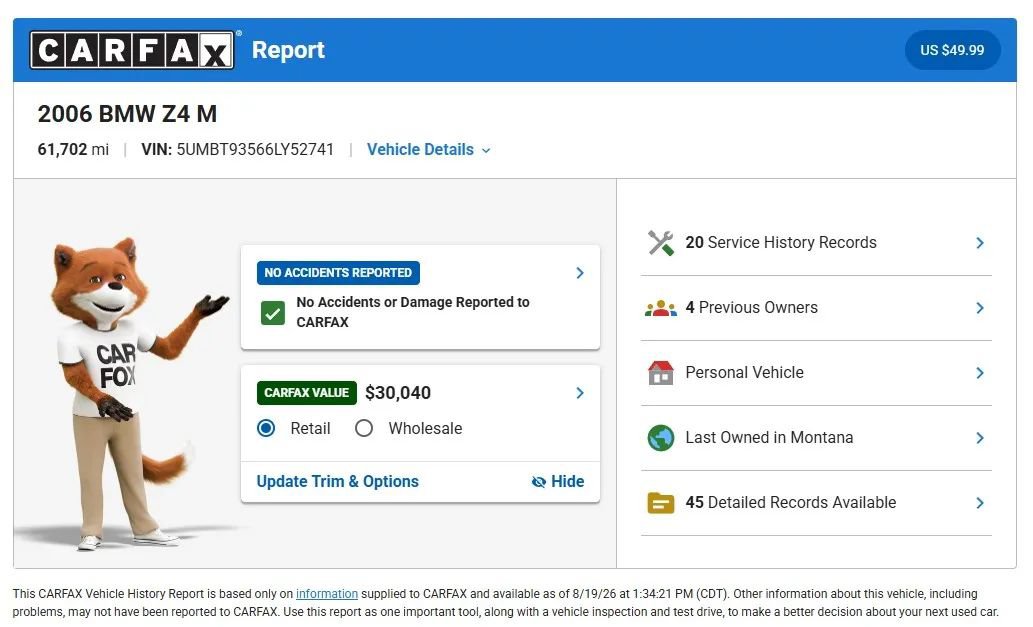Open CARFAX Value details chevron
Screen dimensions: 1033x627
[x=580, y=393]
